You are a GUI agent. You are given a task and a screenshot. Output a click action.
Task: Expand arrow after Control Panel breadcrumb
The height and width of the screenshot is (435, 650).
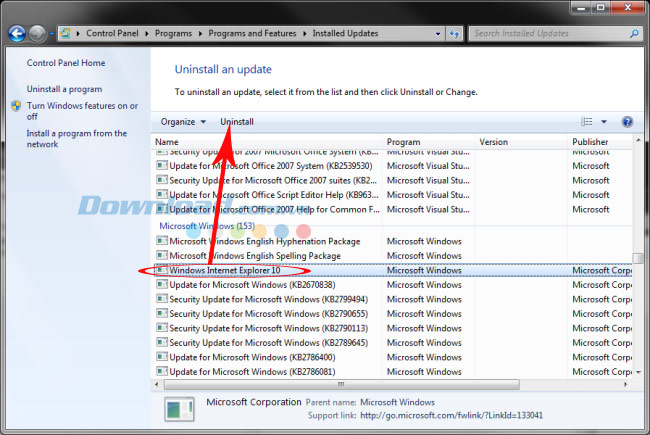click(146, 34)
